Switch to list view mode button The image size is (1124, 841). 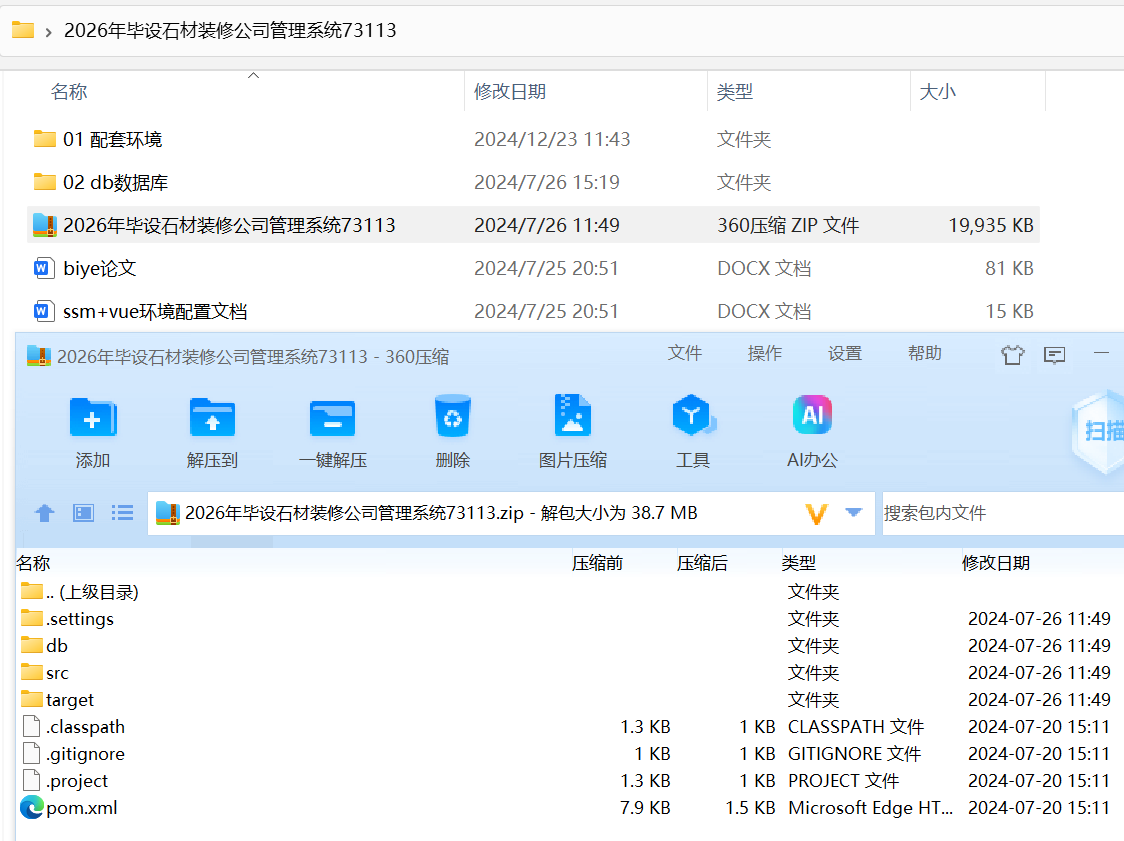coord(123,513)
